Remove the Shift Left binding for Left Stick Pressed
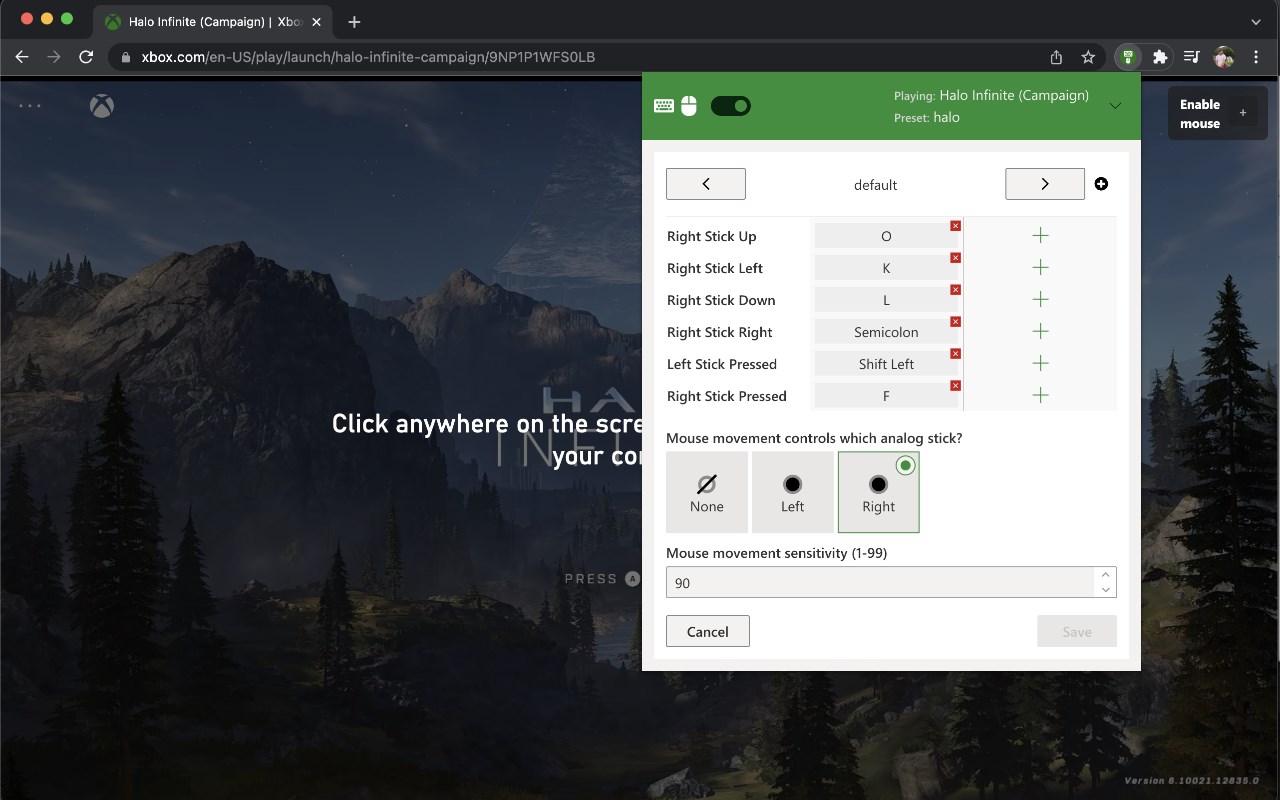Viewport: 1280px width, 800px height. pyautogui.click(x=955, y=354)
